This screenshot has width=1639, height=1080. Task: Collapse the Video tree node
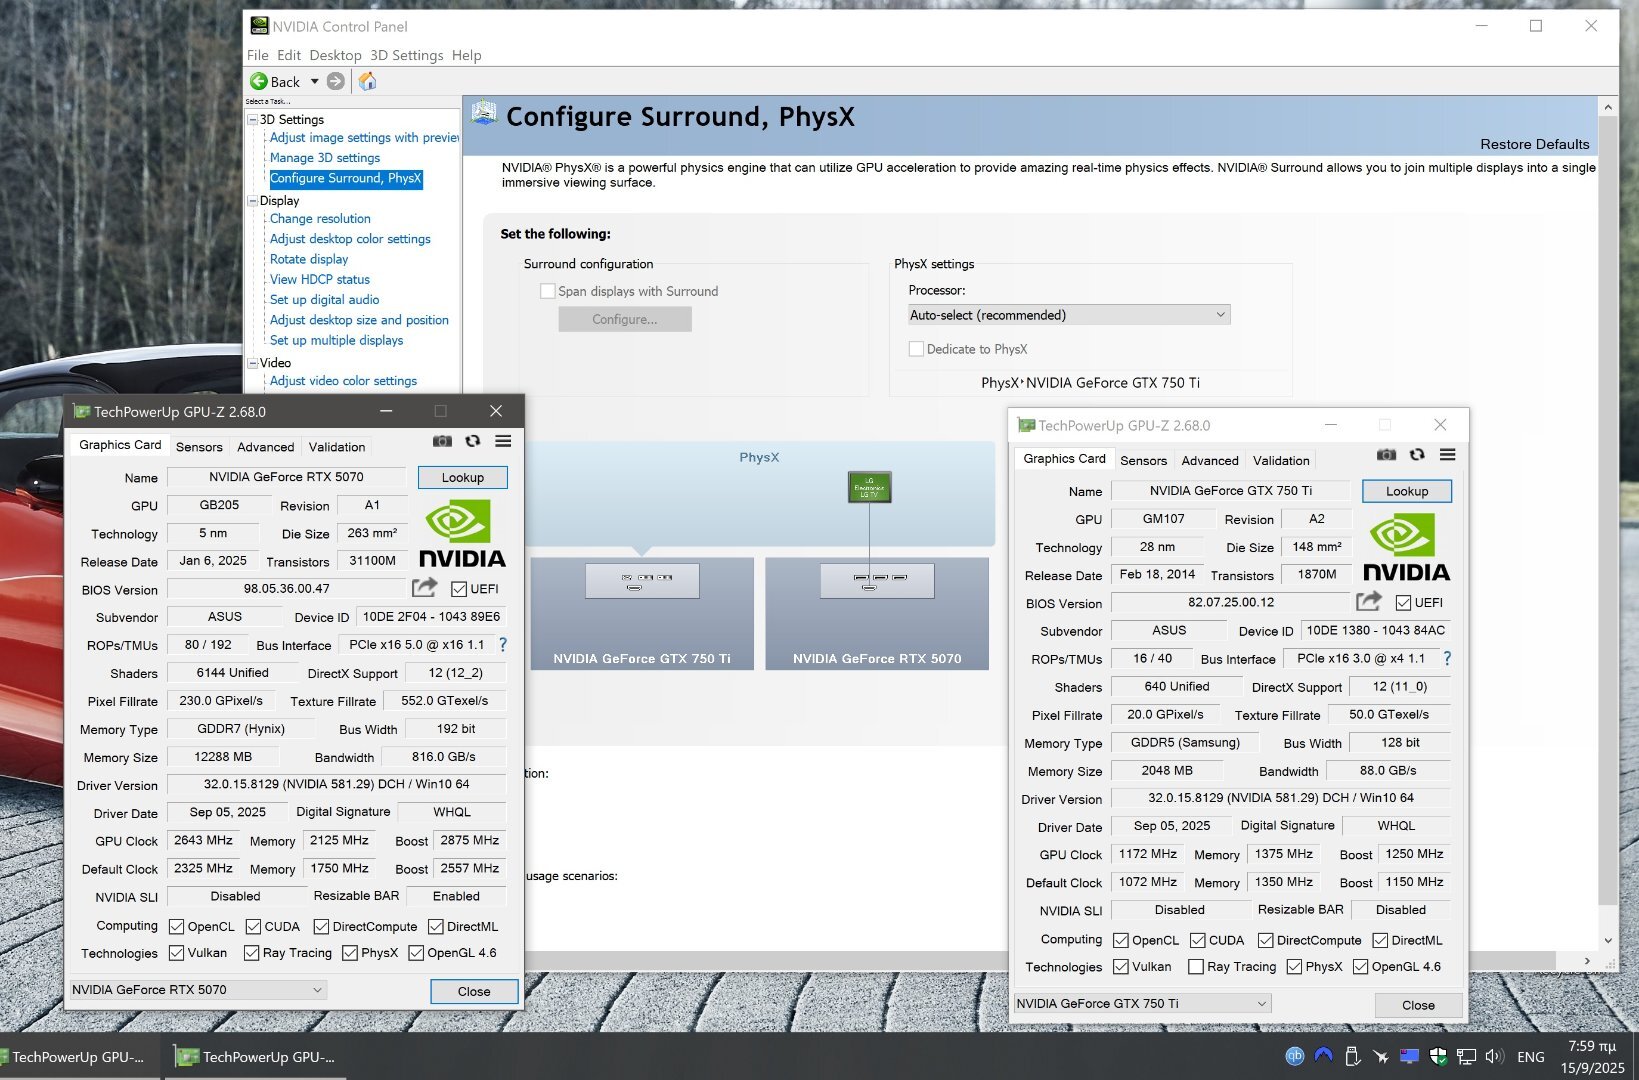click(x=253, y=363)
